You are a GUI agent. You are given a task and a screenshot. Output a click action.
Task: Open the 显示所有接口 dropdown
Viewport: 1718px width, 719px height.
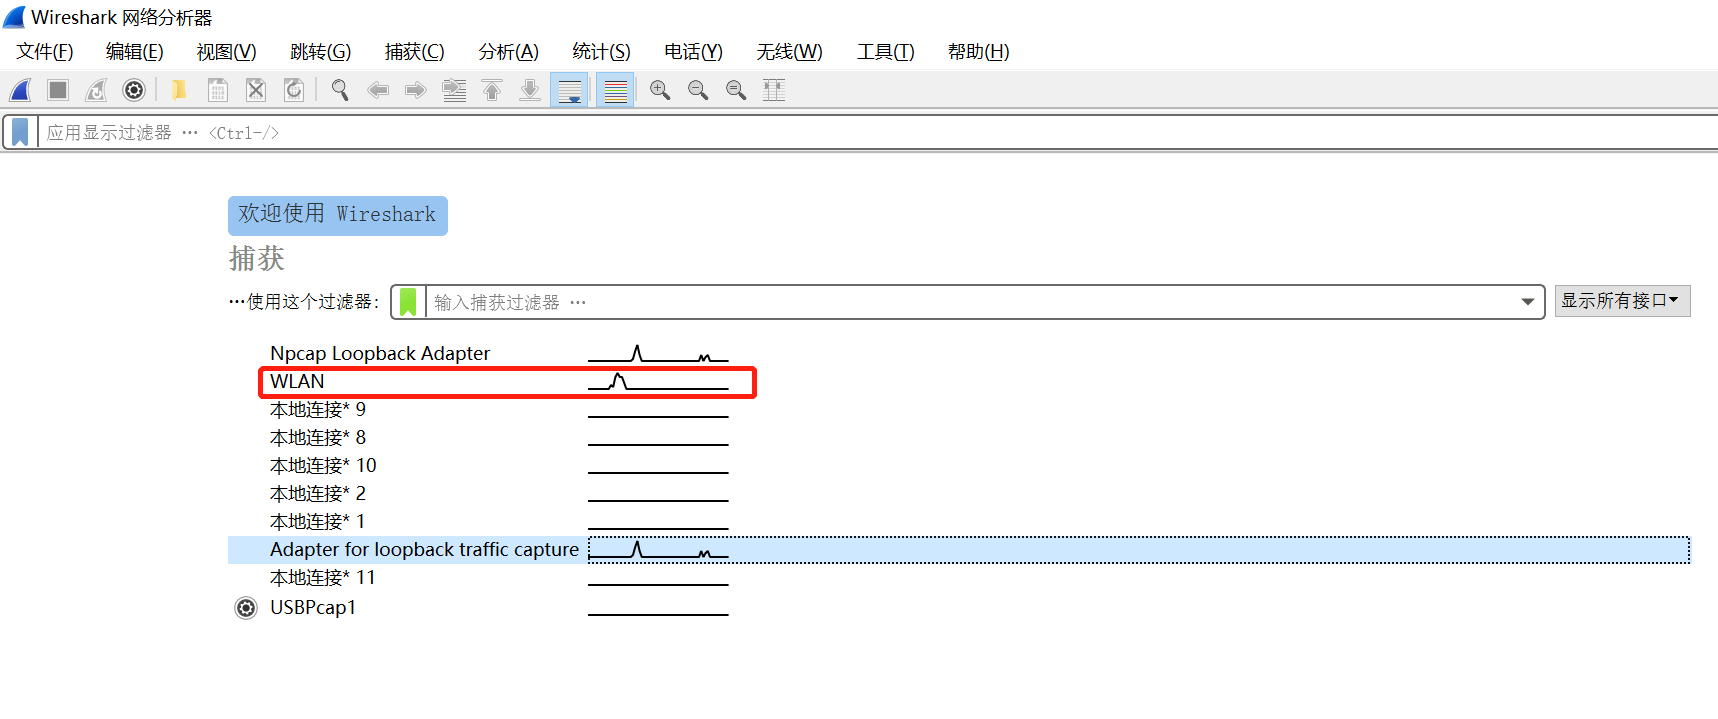click(1622, 301)
